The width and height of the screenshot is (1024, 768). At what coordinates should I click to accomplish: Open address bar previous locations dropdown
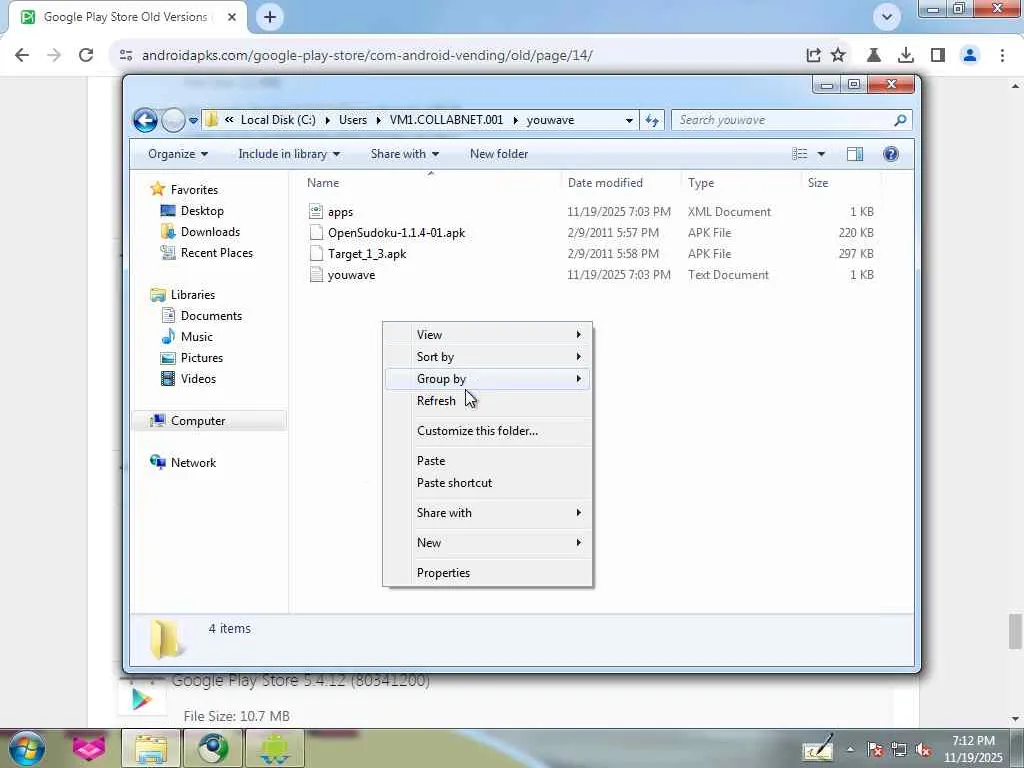coord(629,120)
